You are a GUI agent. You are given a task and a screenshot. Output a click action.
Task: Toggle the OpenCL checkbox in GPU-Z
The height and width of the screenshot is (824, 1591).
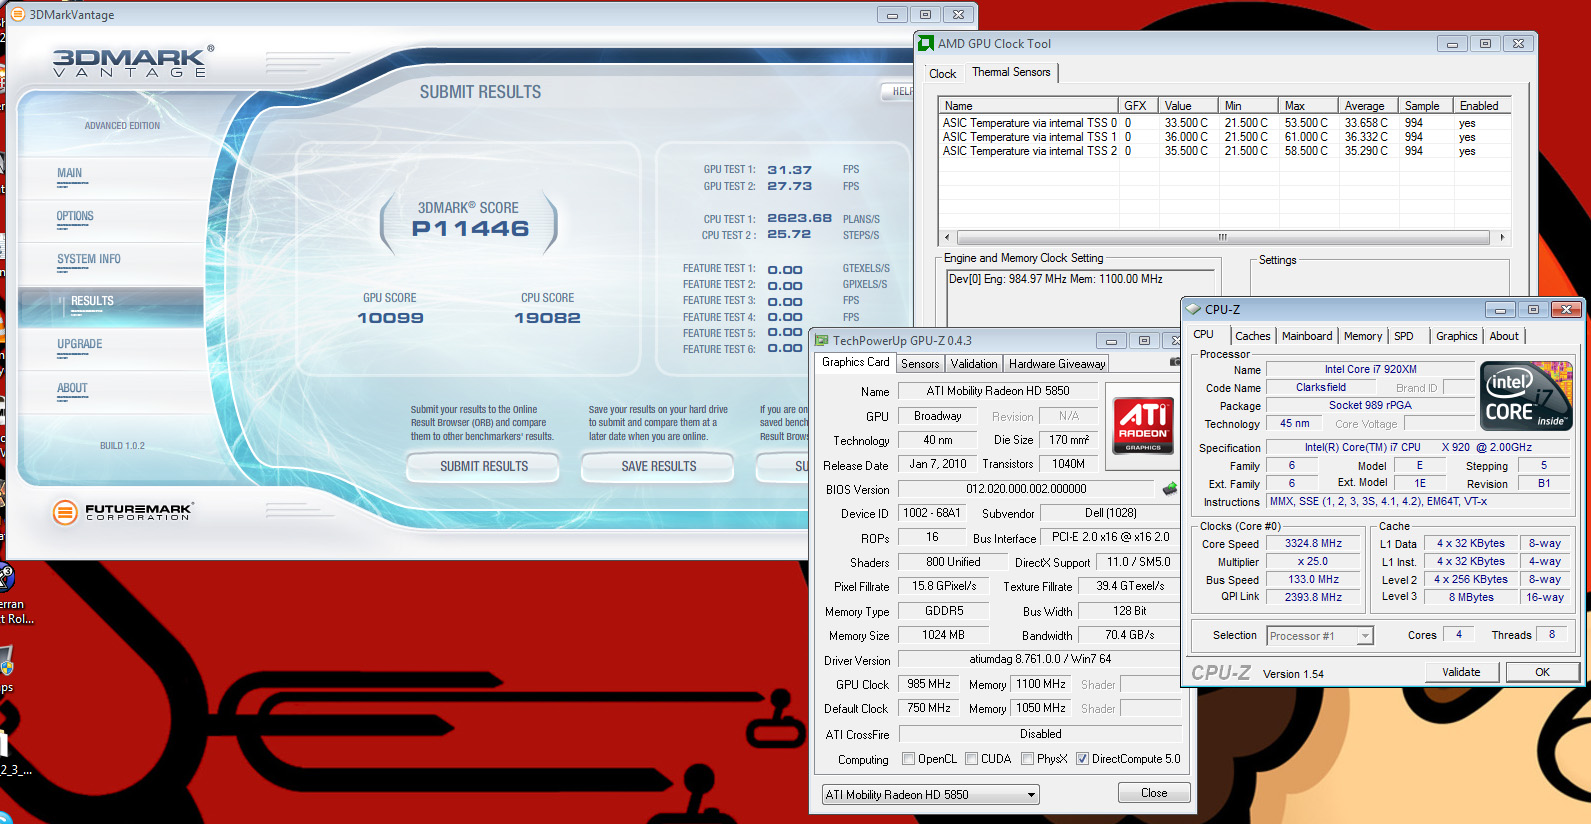(x=909, y=759)
